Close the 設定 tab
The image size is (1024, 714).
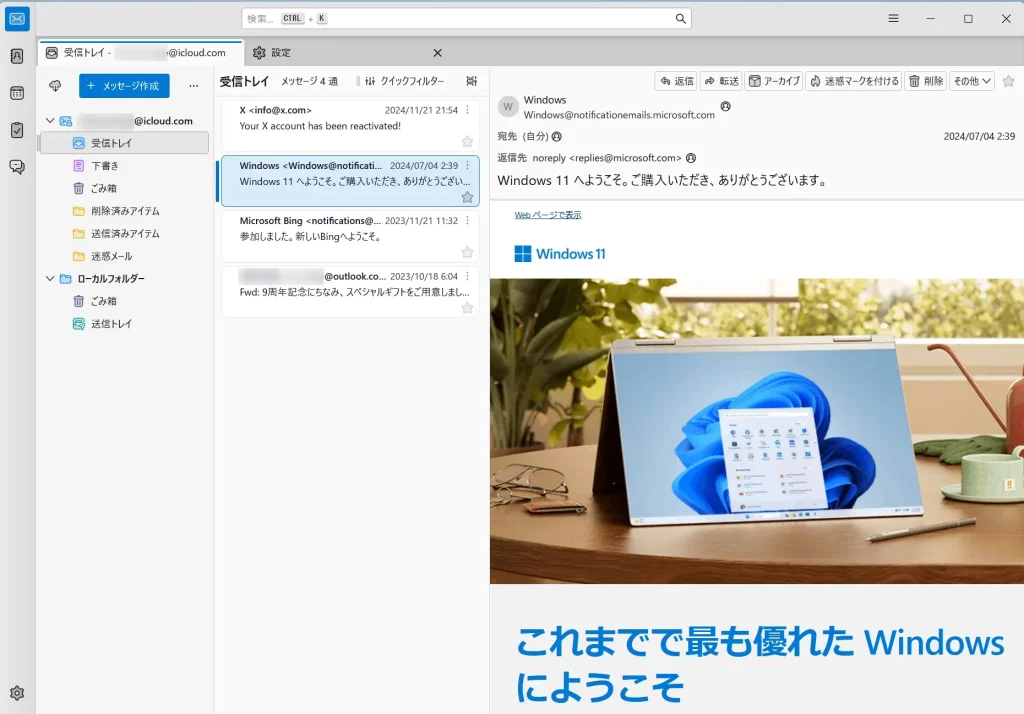click(x=438, y=53)
